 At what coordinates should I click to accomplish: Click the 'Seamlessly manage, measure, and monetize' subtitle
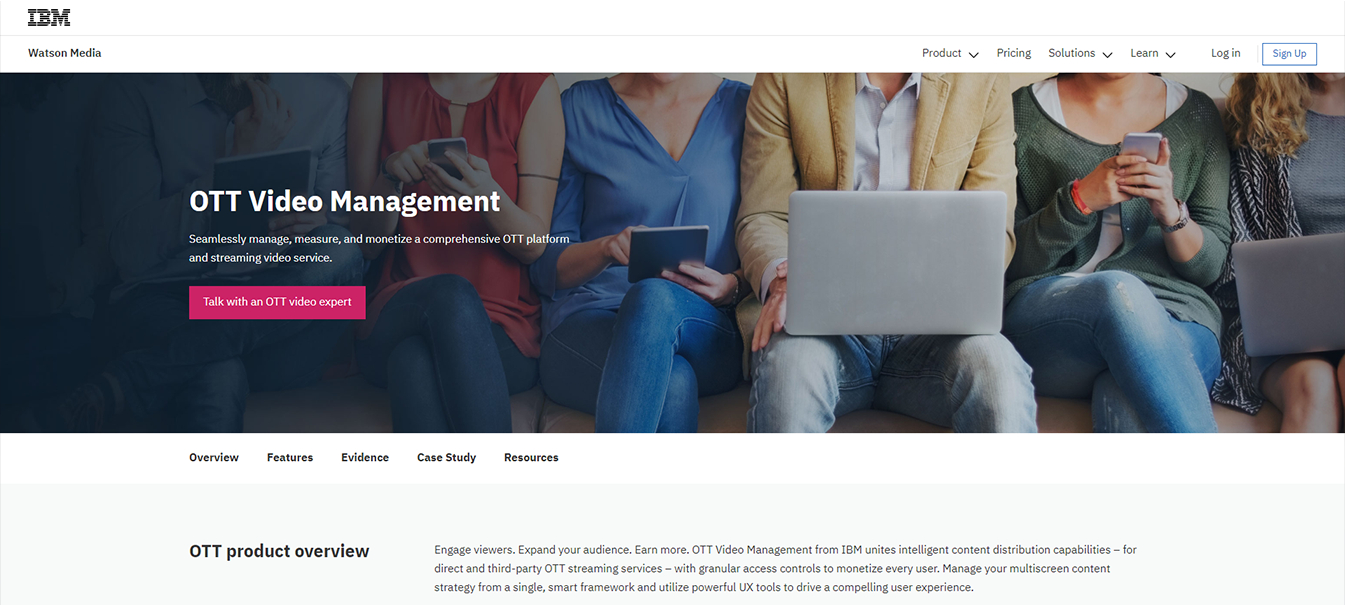379,248
